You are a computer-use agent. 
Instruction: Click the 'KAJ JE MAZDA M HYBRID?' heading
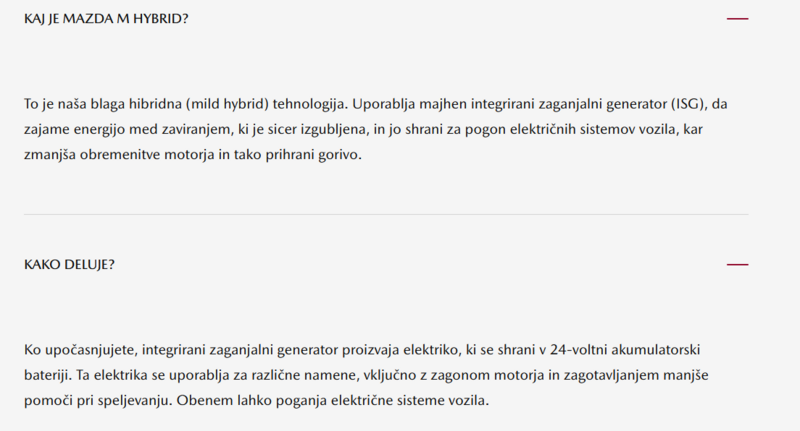click(x=106, y=19)
